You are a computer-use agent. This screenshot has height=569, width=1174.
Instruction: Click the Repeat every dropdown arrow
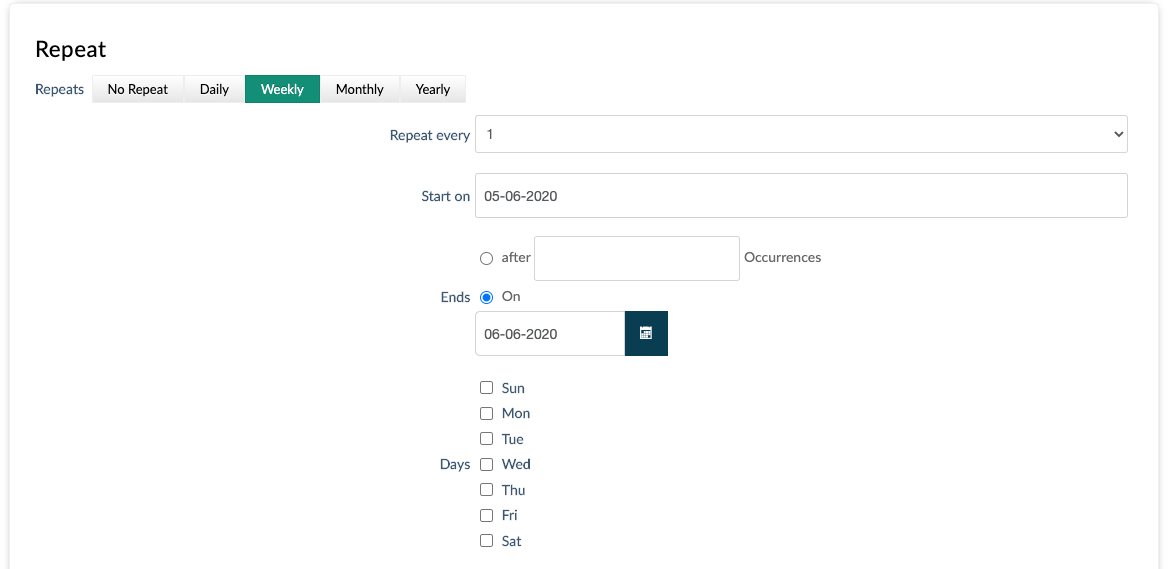click(1117, 134)
